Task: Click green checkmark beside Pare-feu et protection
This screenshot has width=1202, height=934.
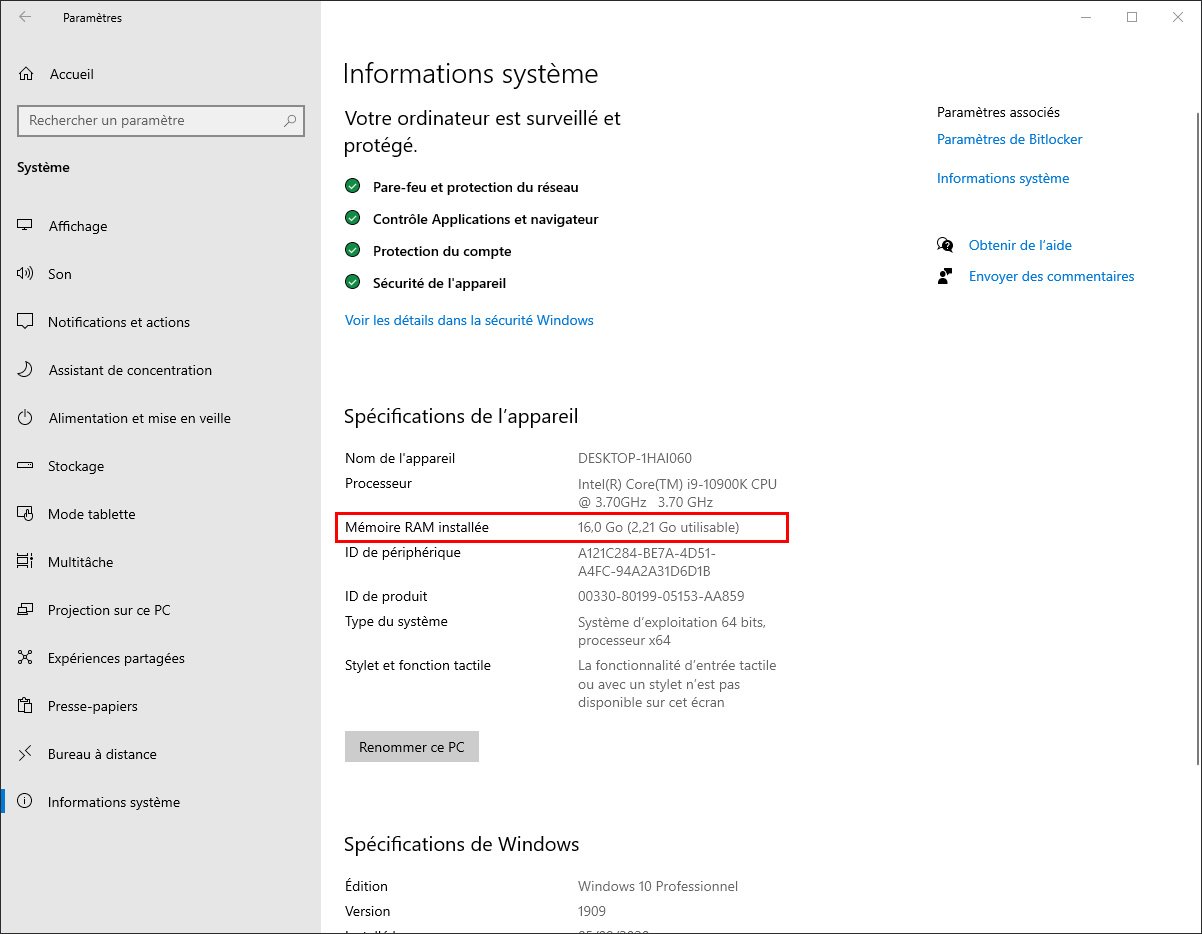Action: 352,186
